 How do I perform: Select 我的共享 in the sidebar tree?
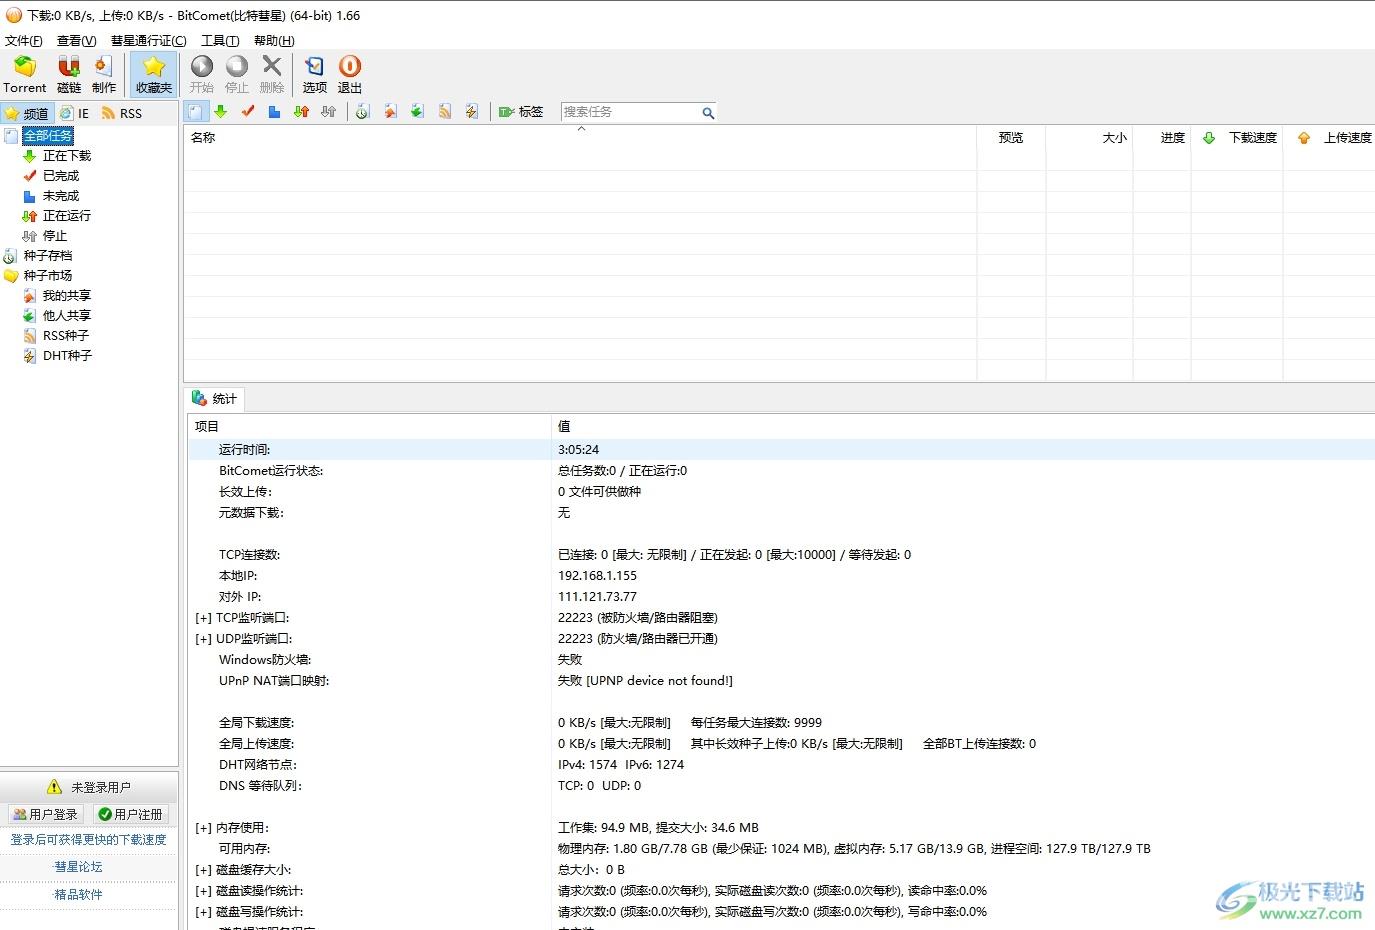click(66, 296)
